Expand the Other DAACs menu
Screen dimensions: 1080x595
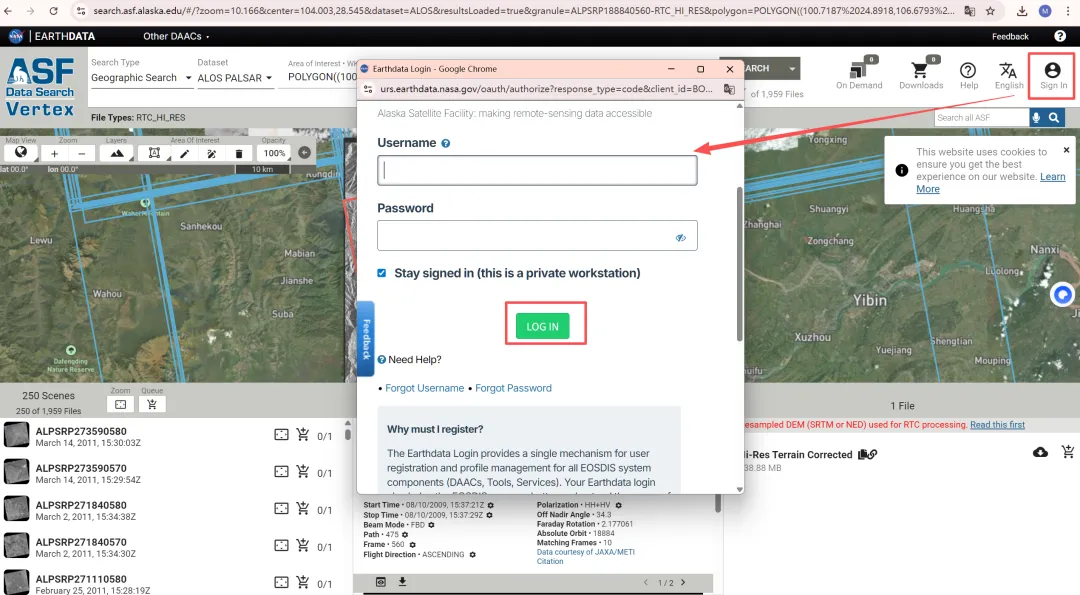coord(176,36)
